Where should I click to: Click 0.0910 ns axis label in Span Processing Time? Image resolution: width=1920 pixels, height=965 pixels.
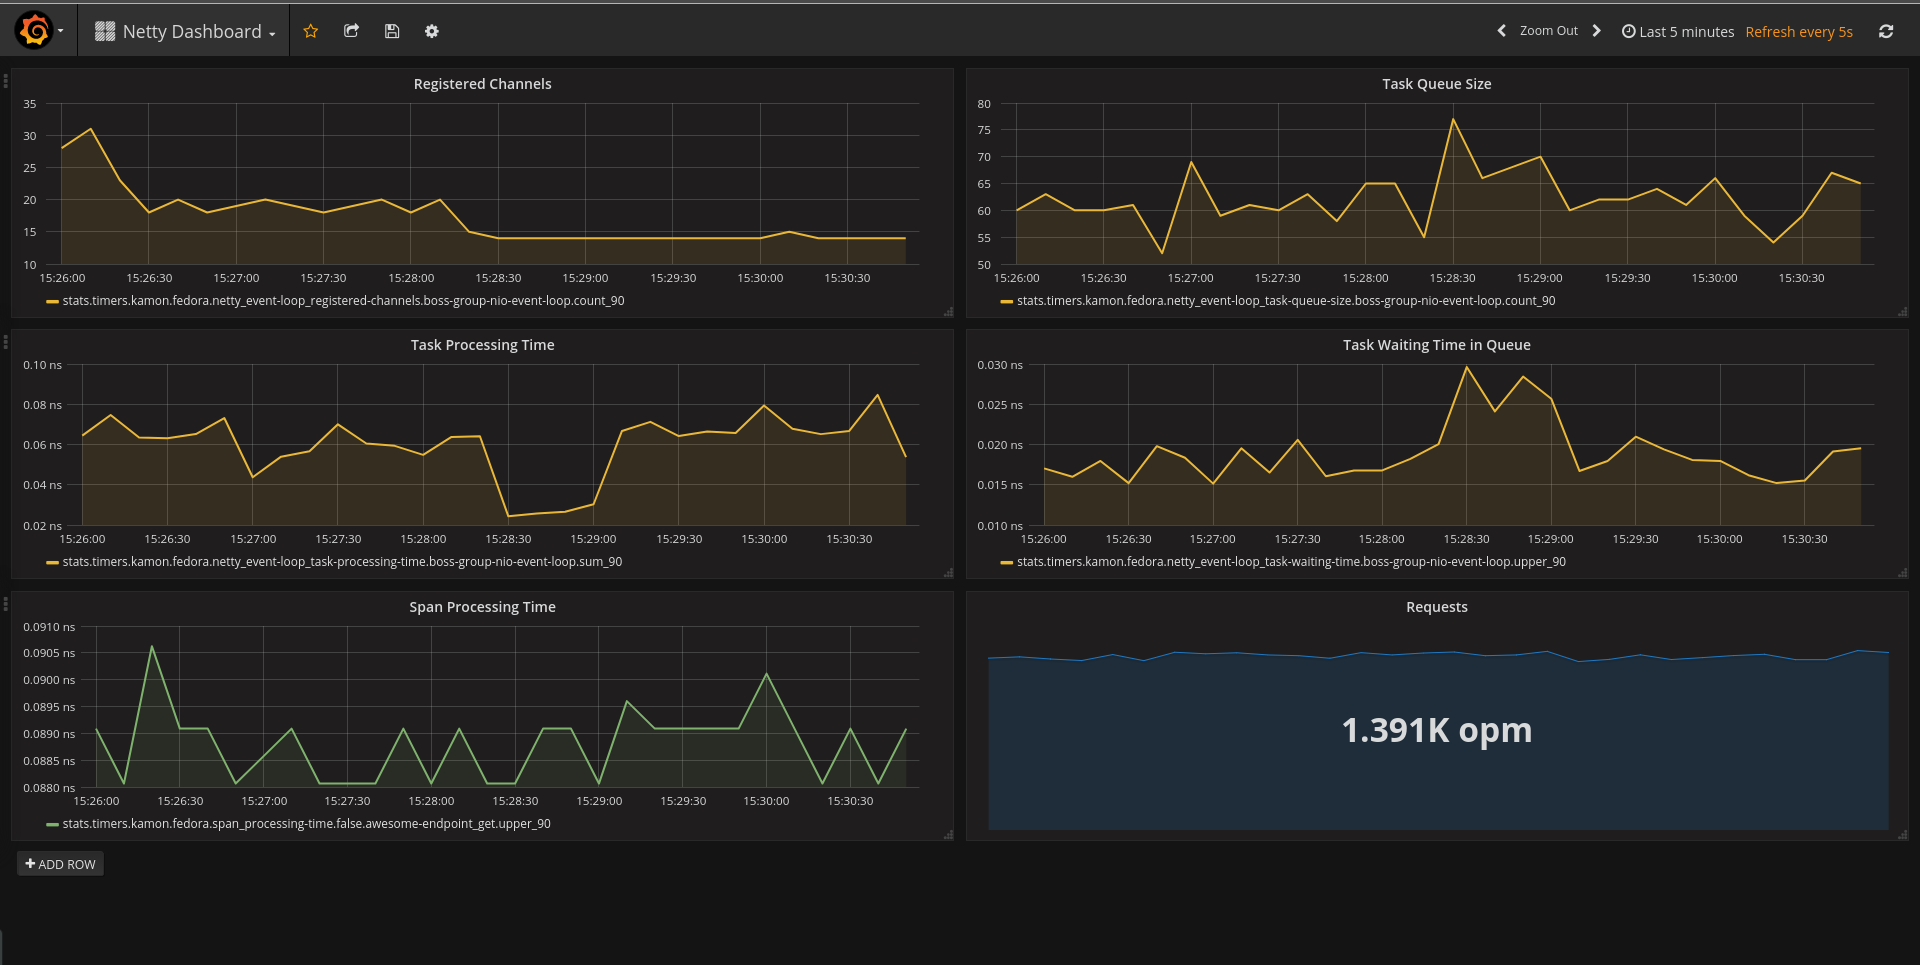pyautogui.click(x=49, y=627)
